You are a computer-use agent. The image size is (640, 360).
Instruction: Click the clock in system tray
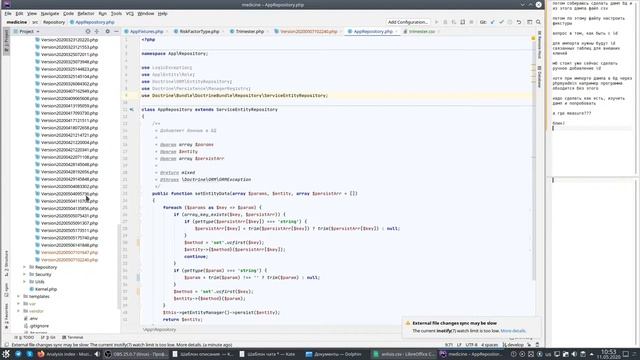609,353
